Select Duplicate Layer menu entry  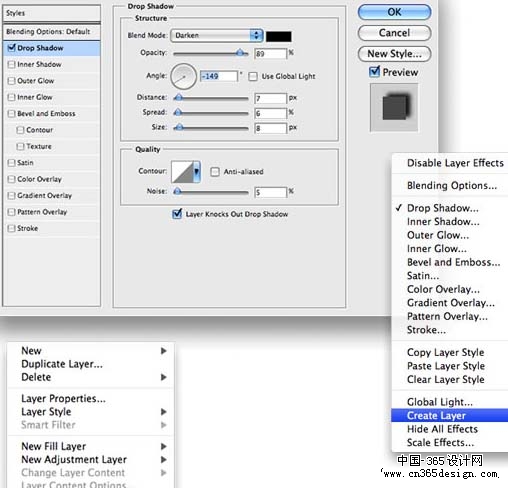click(x=62, y=364)
